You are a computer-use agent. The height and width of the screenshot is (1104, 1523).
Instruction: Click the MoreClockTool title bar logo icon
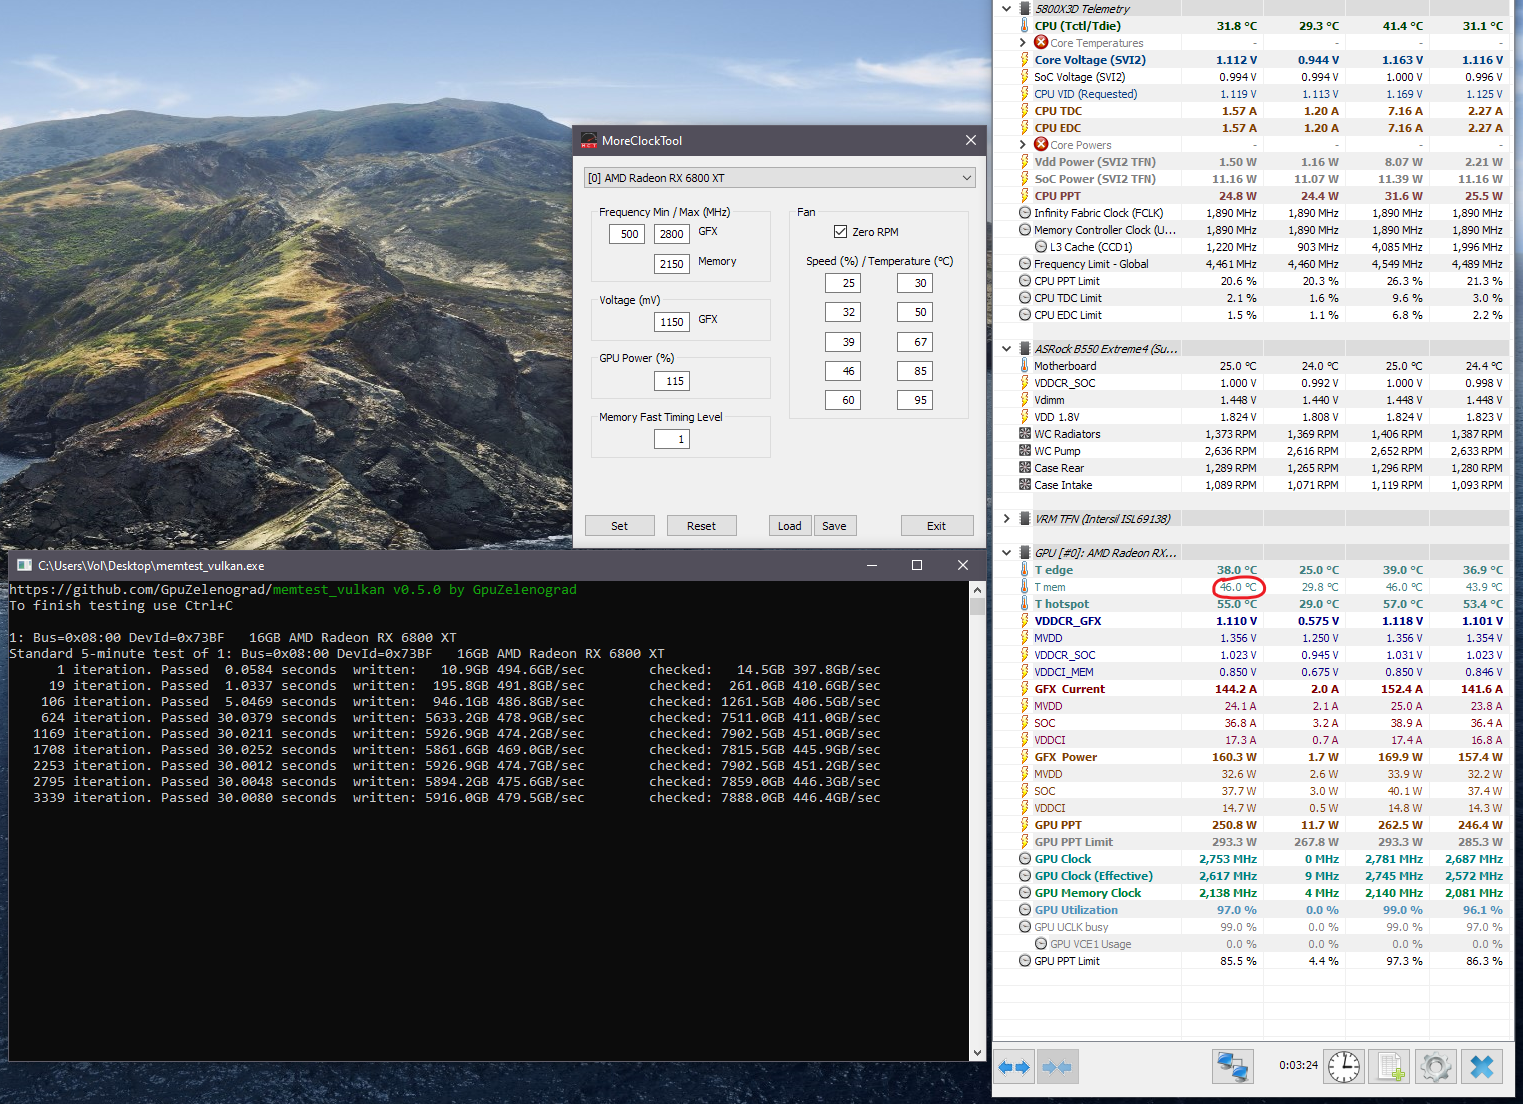[x=589, y=141]
